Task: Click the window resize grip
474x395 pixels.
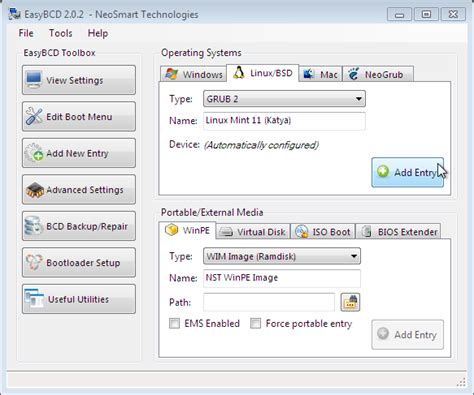Action: click(x=461, y=382)
